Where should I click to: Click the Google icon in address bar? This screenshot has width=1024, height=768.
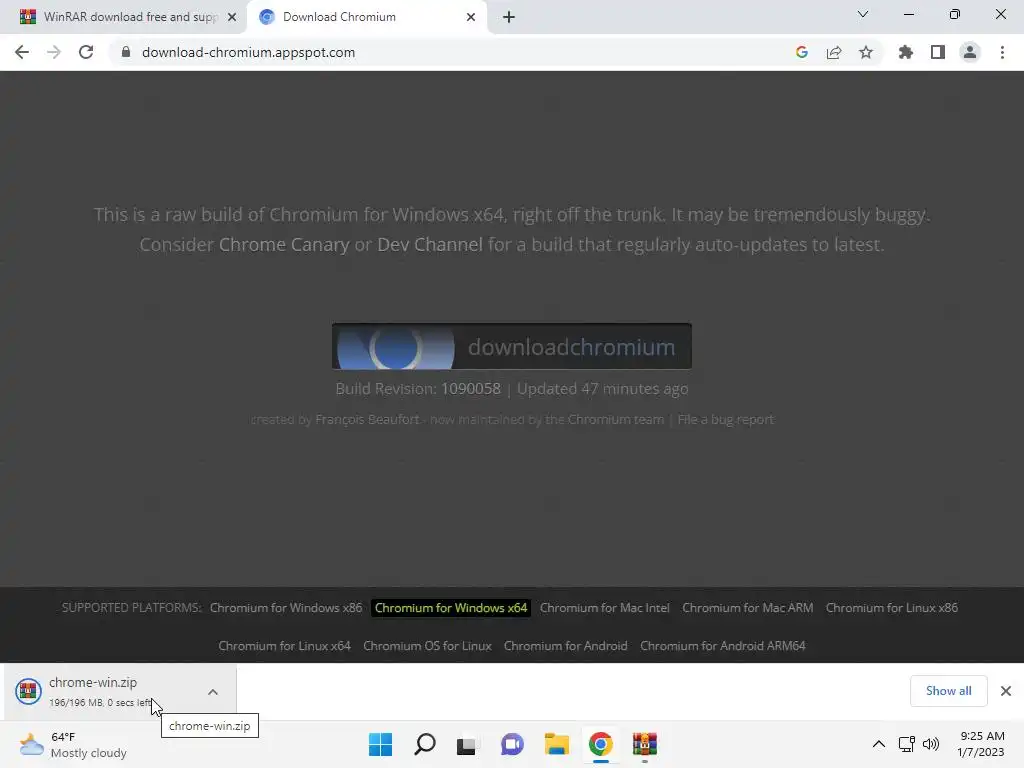pyautogui.click(x=802, y=52)
